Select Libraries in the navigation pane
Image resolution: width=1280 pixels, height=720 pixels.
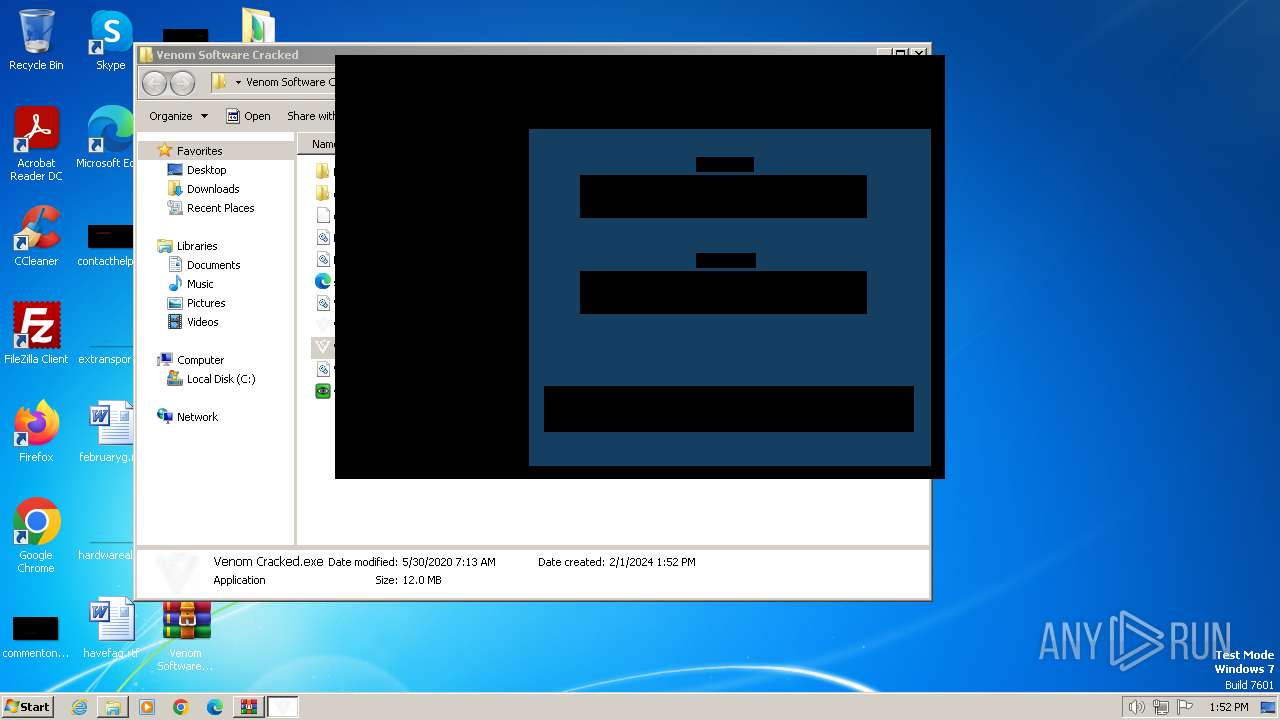click(x=197, y=246)
